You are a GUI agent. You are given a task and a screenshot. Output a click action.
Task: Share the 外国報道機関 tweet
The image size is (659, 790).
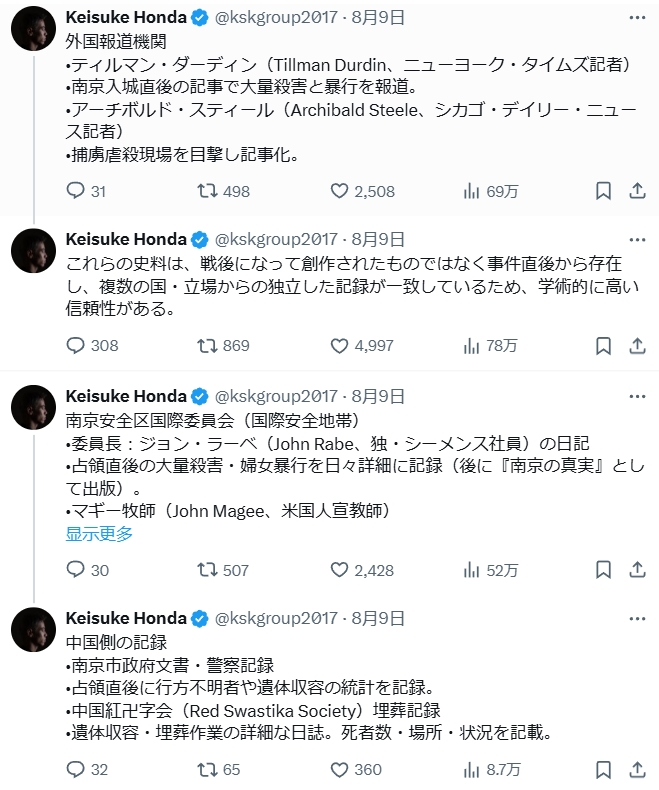(x=637, y=191)
